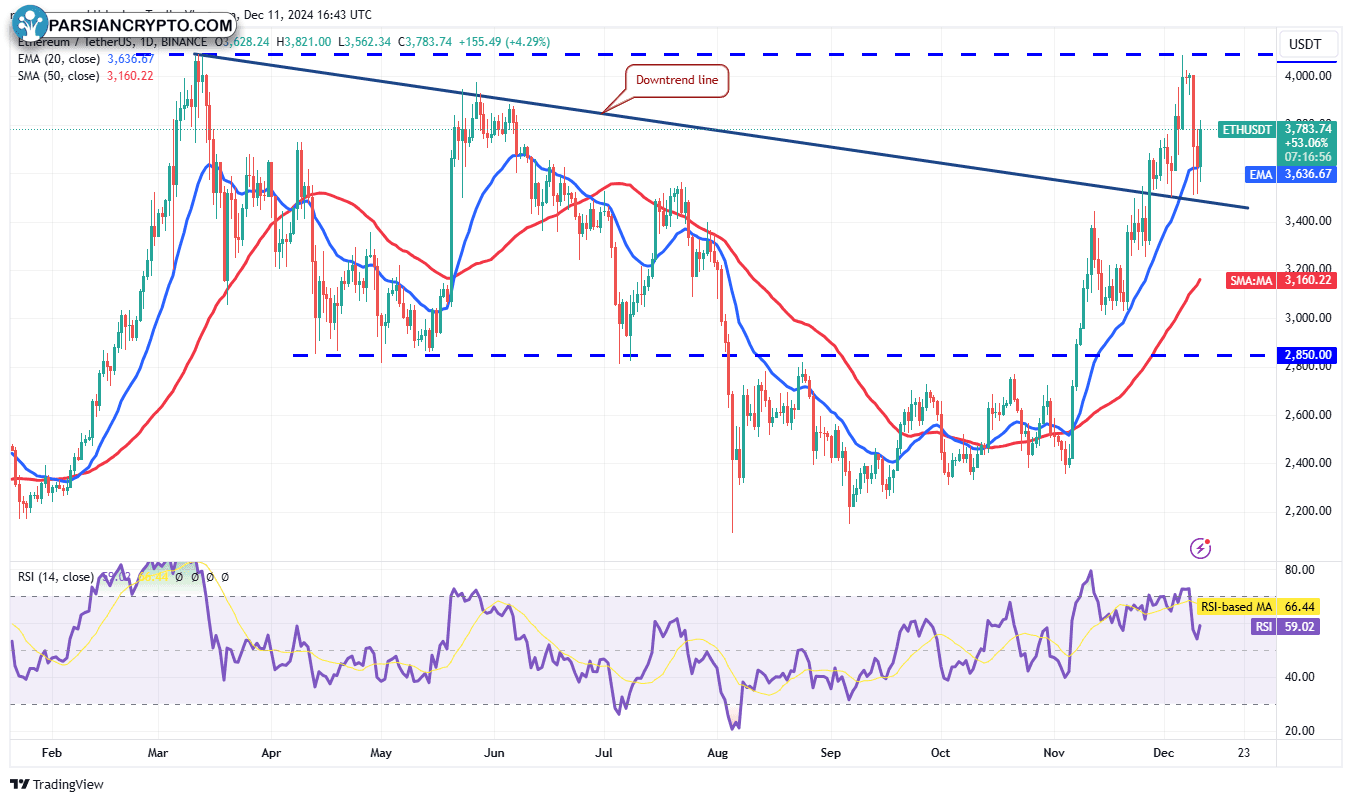Image resolution: width=1352 pixels, height=802 pixels.
Task: Click the Mar label on time axis
Action: click(x=159, y=754)
